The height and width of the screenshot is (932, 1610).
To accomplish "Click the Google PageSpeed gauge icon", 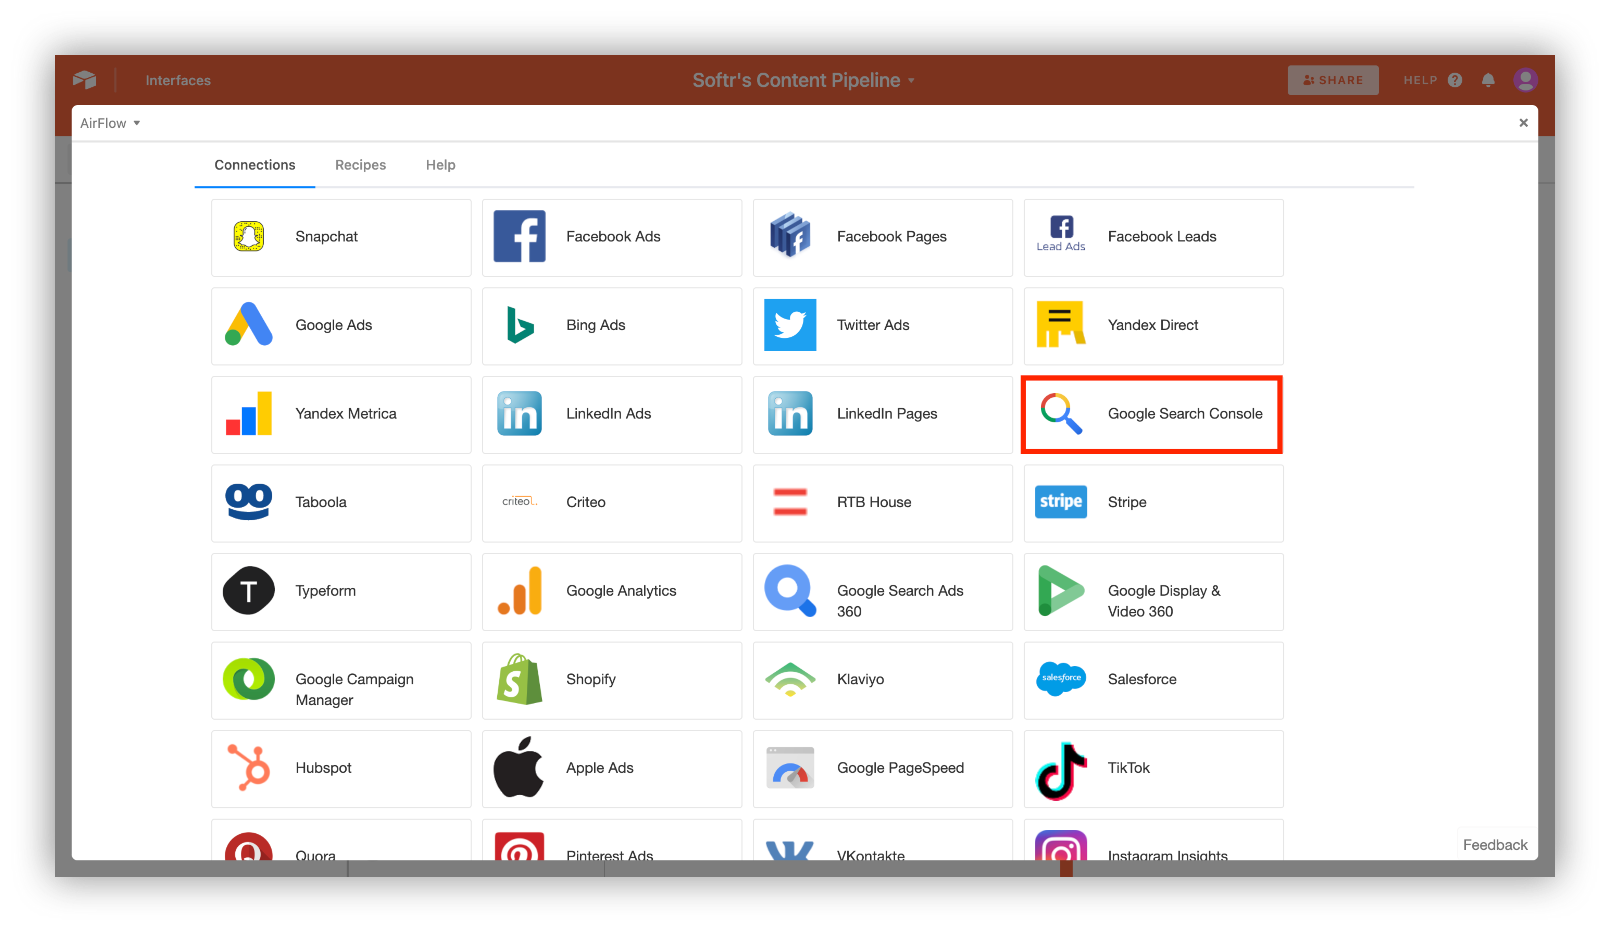I will tap(790, 768).
